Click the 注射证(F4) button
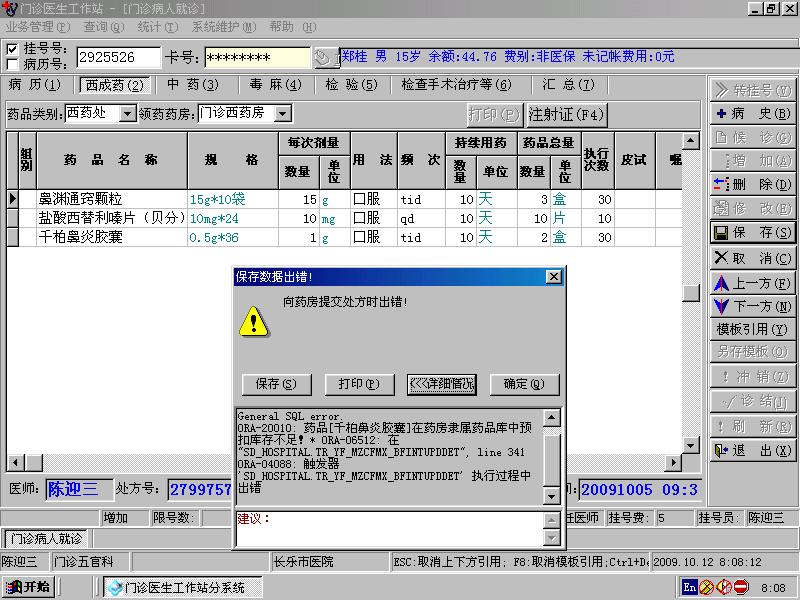The width and height of the screenshot is (800, 600). click(x=566, y=114)
